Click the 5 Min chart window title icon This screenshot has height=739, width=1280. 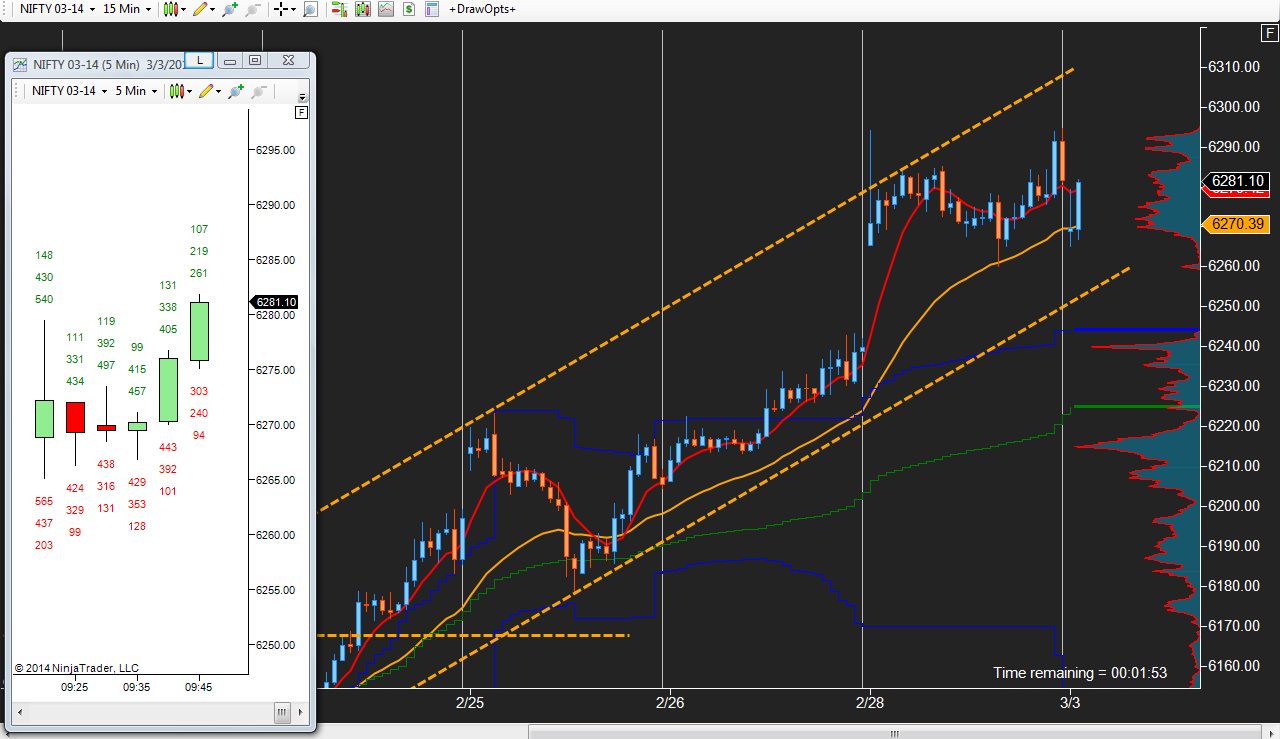[19, 64]
